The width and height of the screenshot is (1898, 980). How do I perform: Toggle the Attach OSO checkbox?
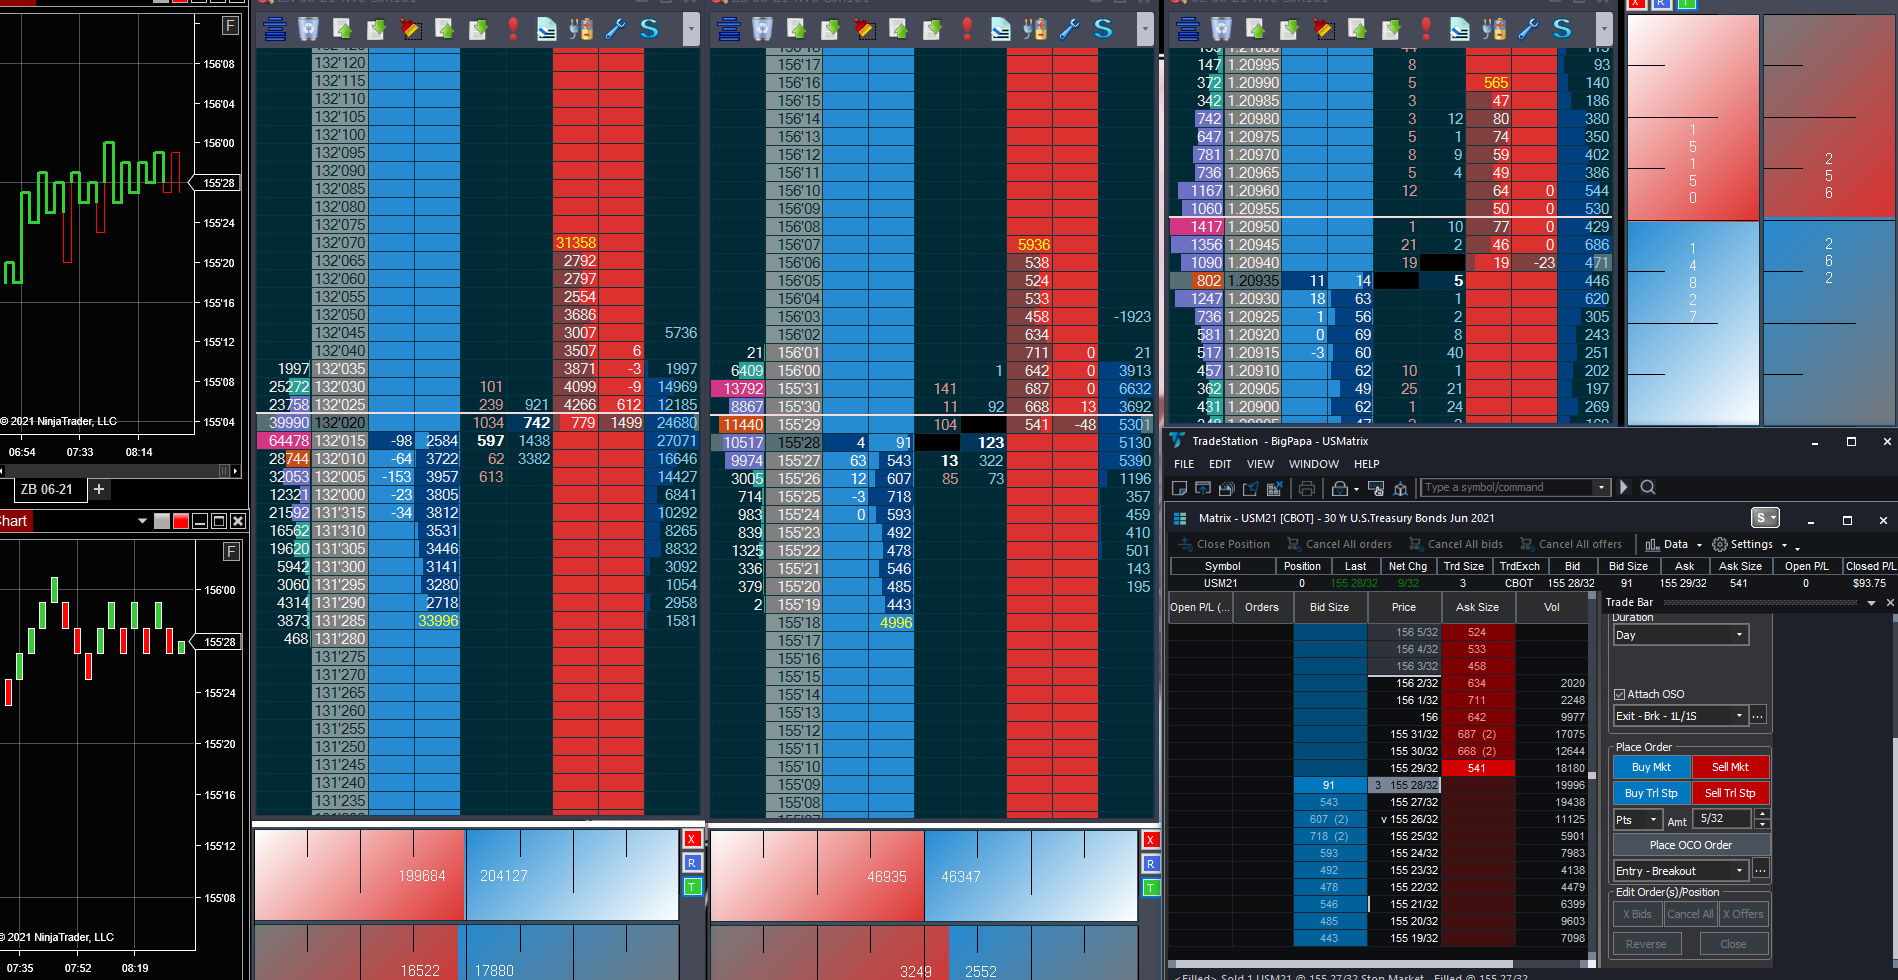pyautogui.click(x=1620, y=694)
